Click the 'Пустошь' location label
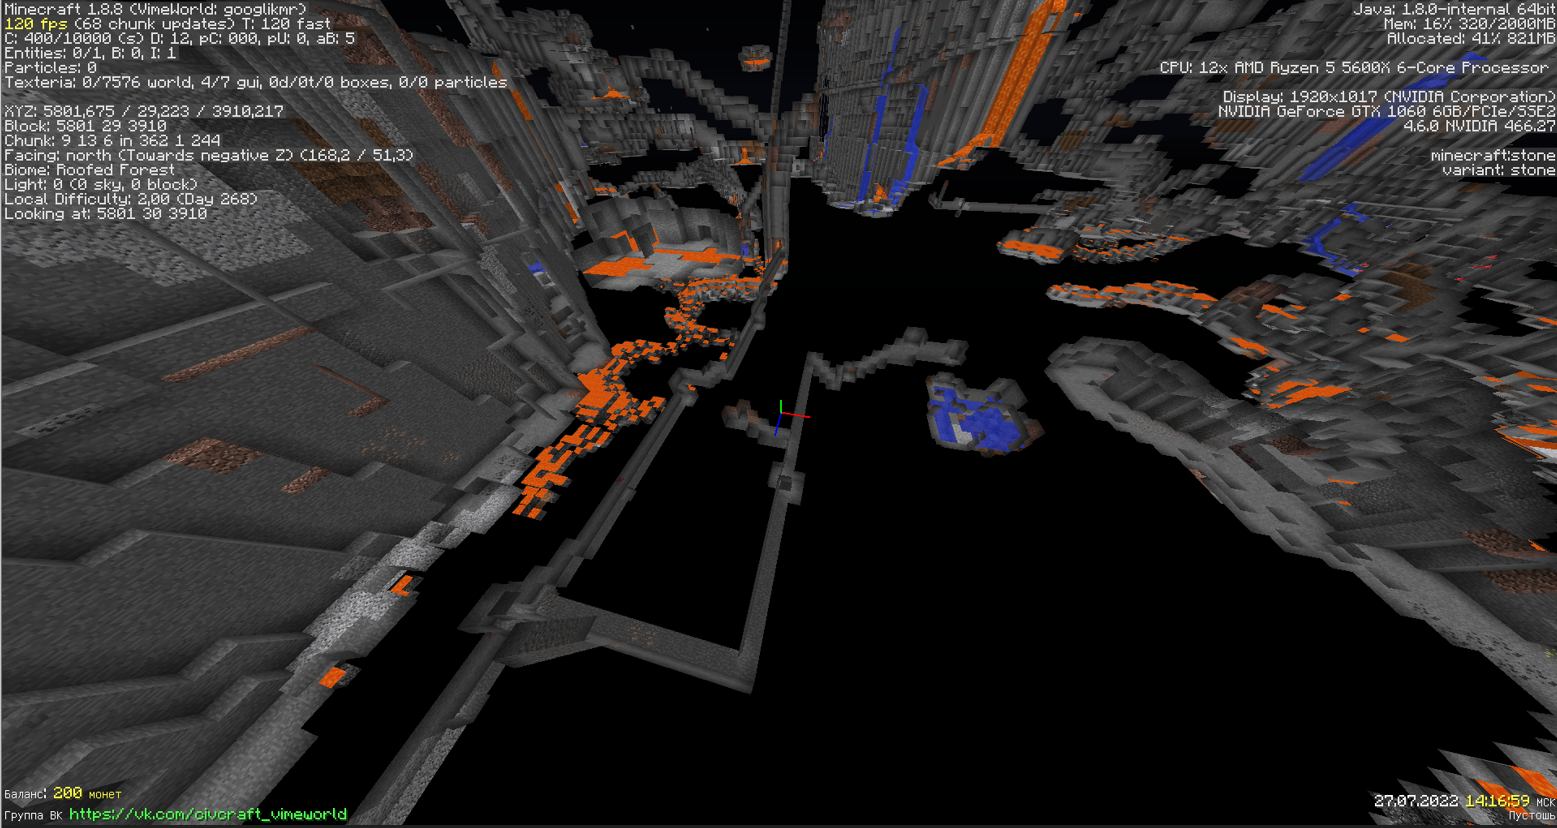The height and width of the screenshot is (828, 1557). click(x=1531, y=817)
